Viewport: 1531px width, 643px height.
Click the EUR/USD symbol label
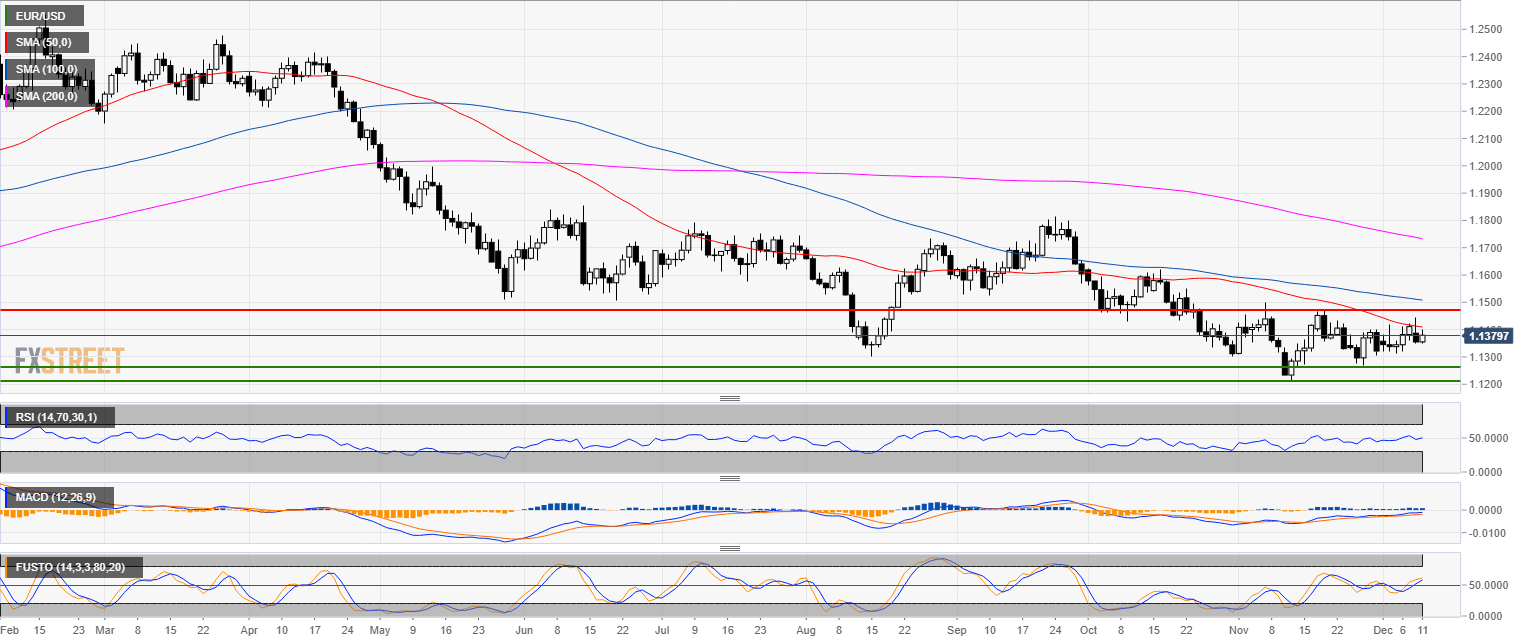point(43,16)
